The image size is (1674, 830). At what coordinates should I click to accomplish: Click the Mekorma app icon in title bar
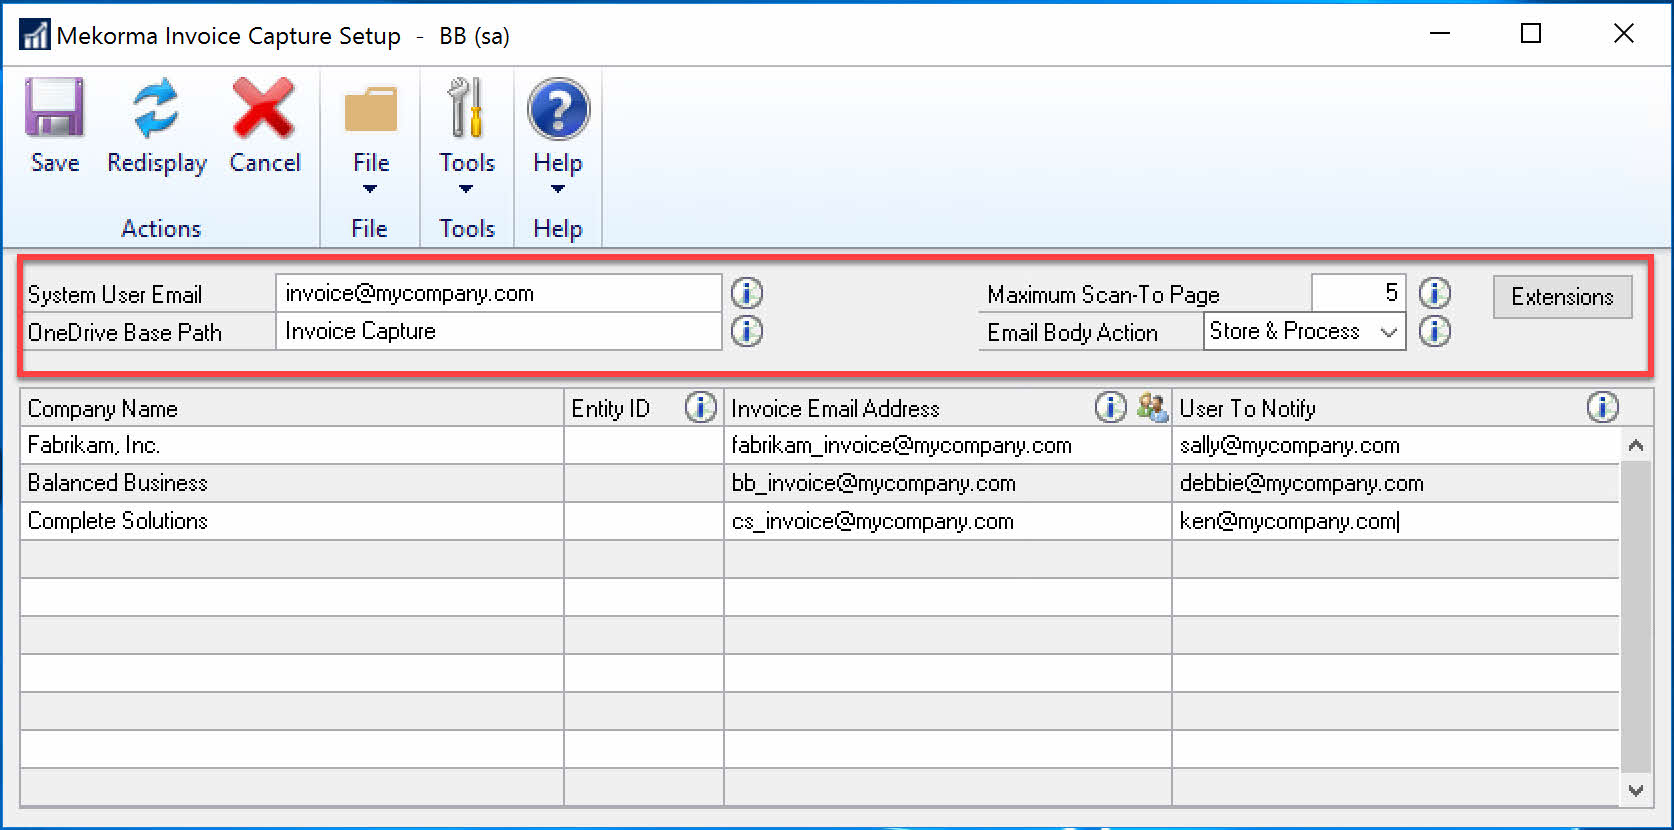(x=34, y=35)
